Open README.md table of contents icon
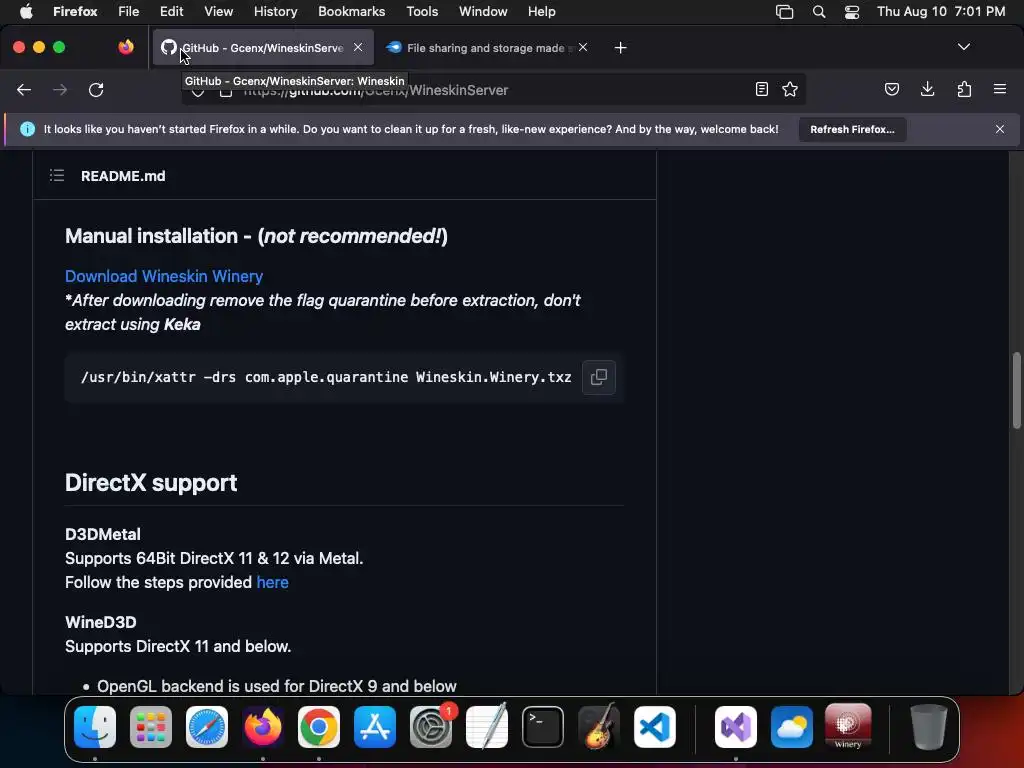 tap(57, 175)
